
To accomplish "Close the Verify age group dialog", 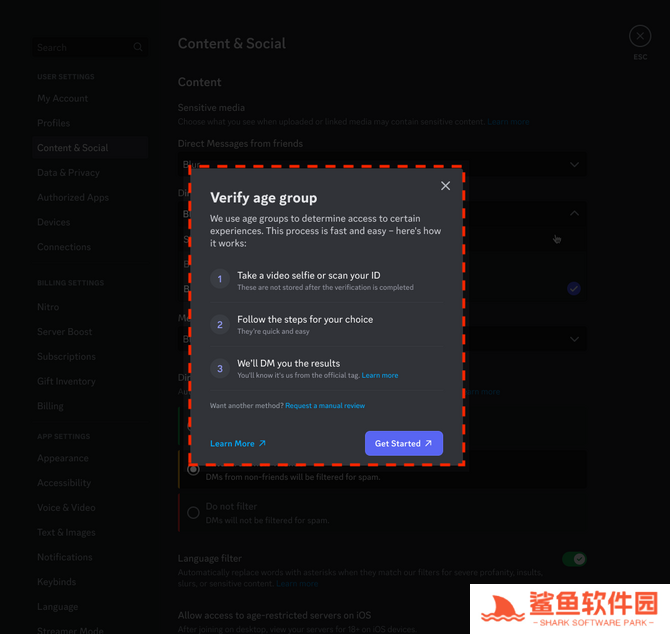I will click(x=446, y=186).
